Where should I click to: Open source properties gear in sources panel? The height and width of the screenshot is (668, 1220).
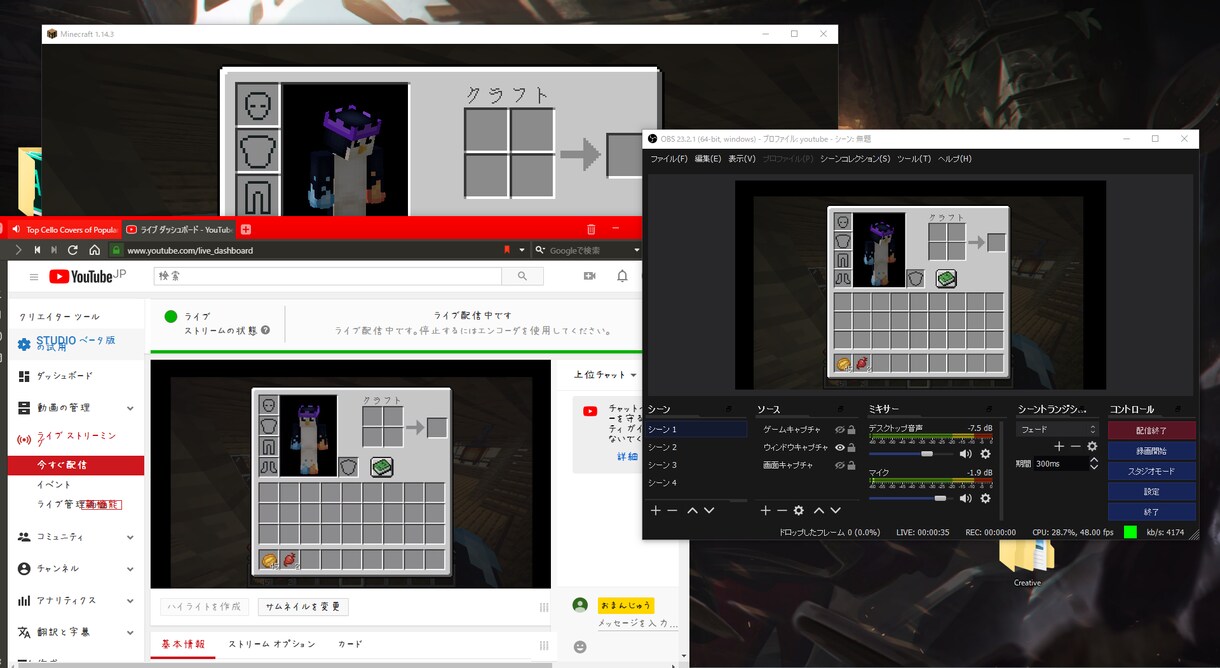(x=799, y=510)
